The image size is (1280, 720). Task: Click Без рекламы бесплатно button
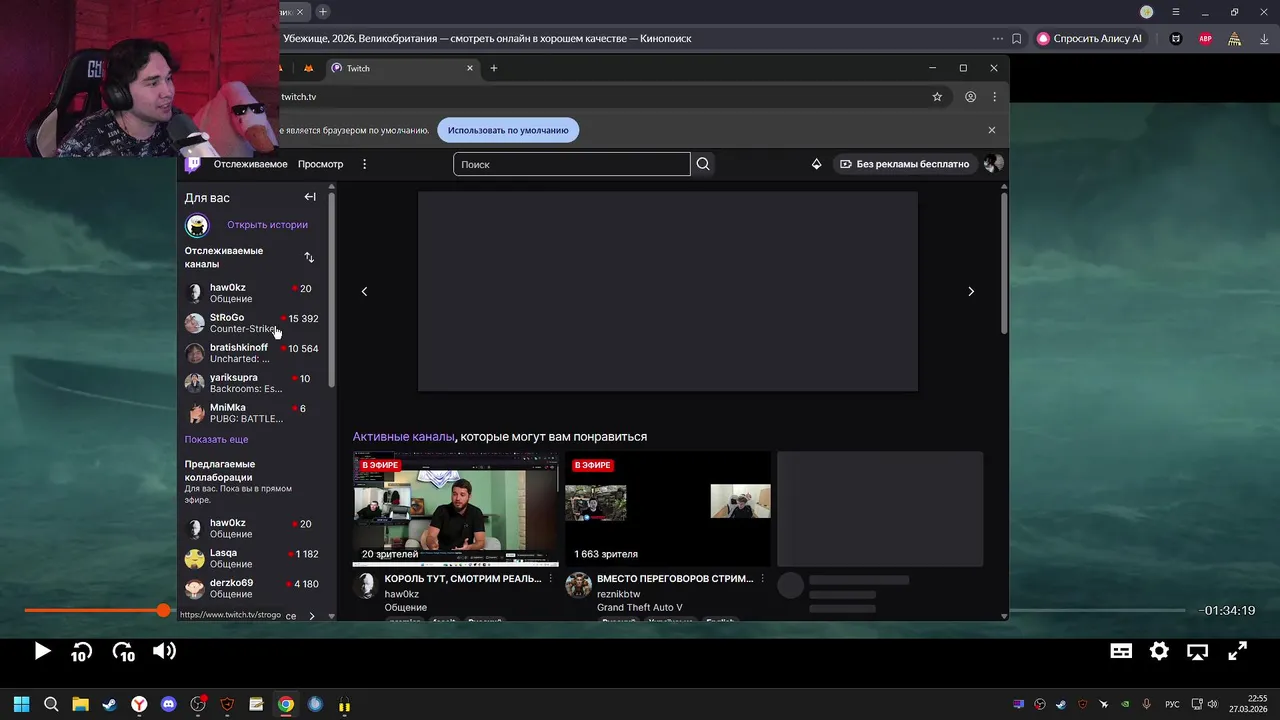point(904,164)
